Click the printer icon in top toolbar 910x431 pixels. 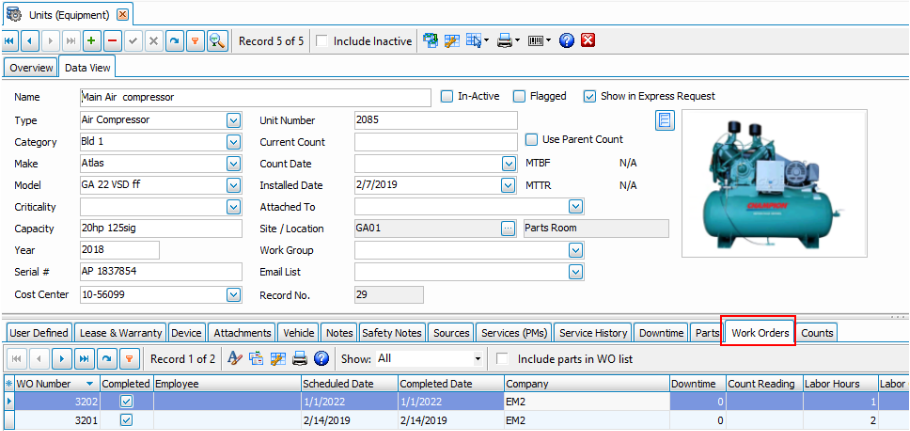click(x=505, y=41)
